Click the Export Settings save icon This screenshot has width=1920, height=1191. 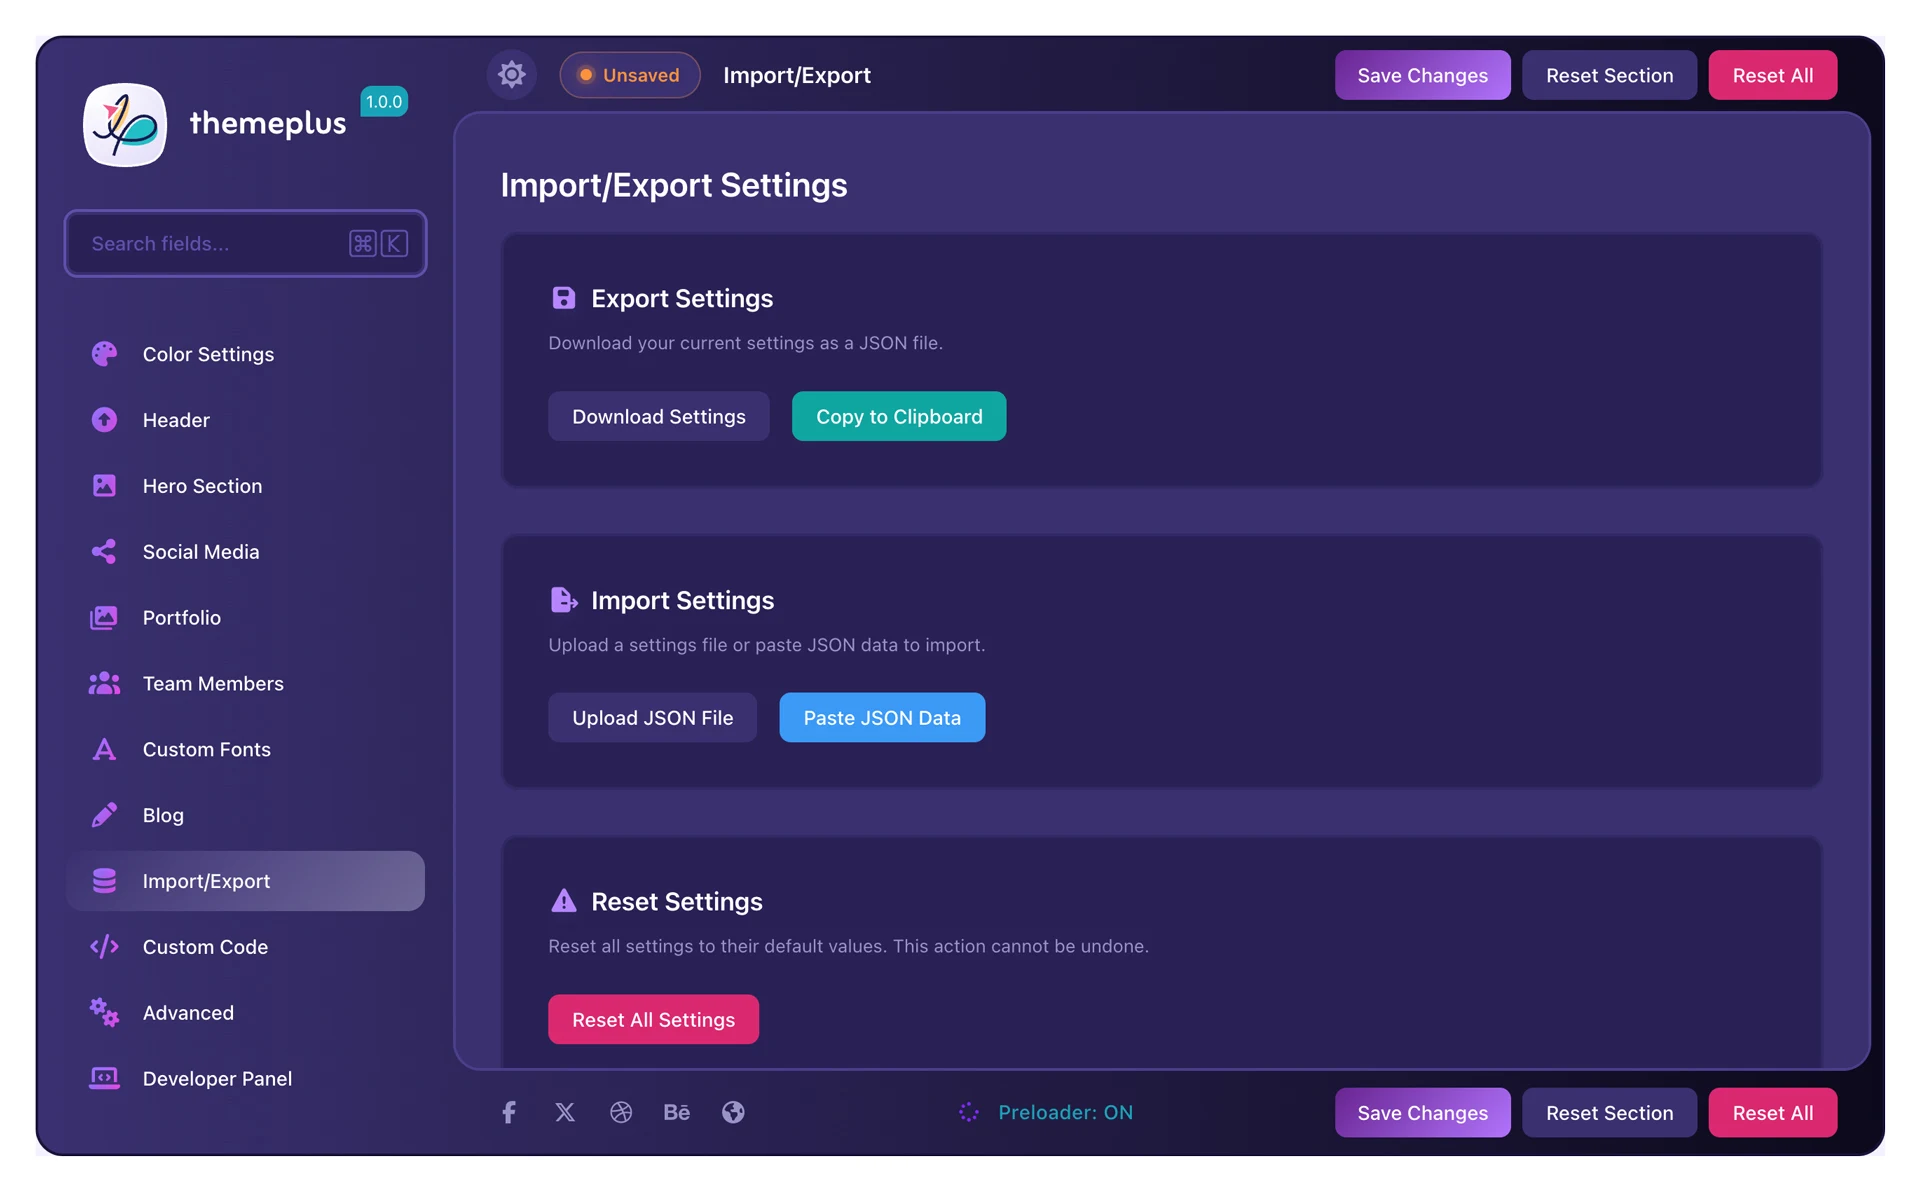pos(563,298)
